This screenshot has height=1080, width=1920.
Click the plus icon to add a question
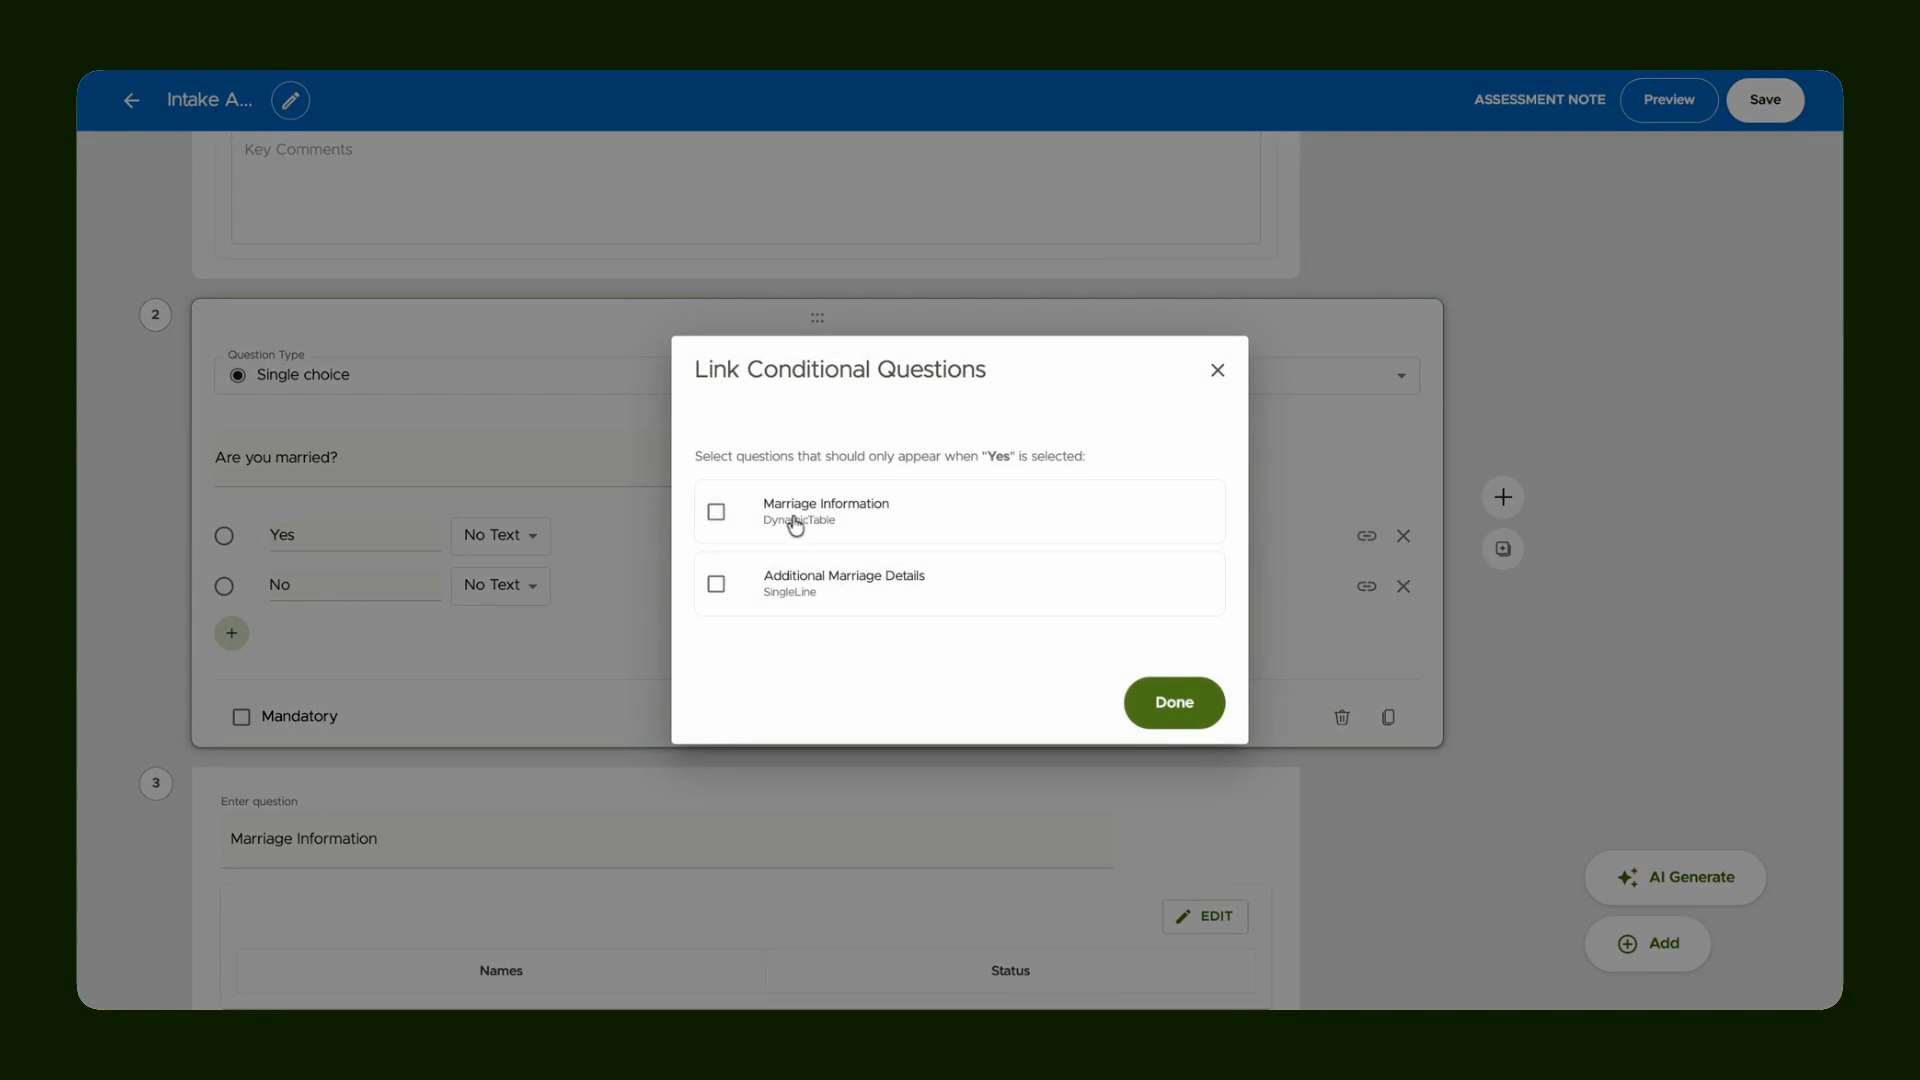(1503, 497)
